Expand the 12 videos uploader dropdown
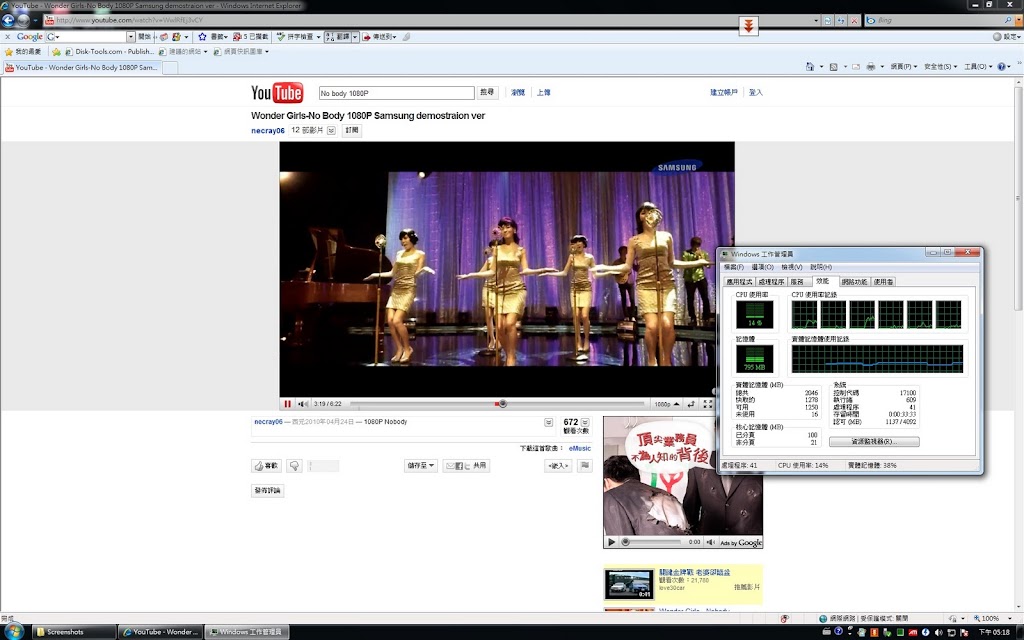 (331, 131)
